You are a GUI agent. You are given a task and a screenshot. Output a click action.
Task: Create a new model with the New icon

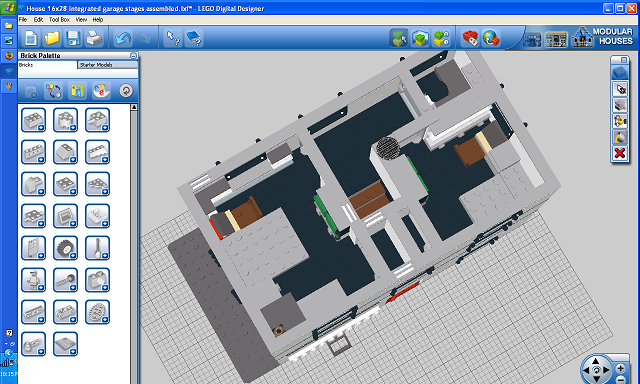tap(31, 38)
